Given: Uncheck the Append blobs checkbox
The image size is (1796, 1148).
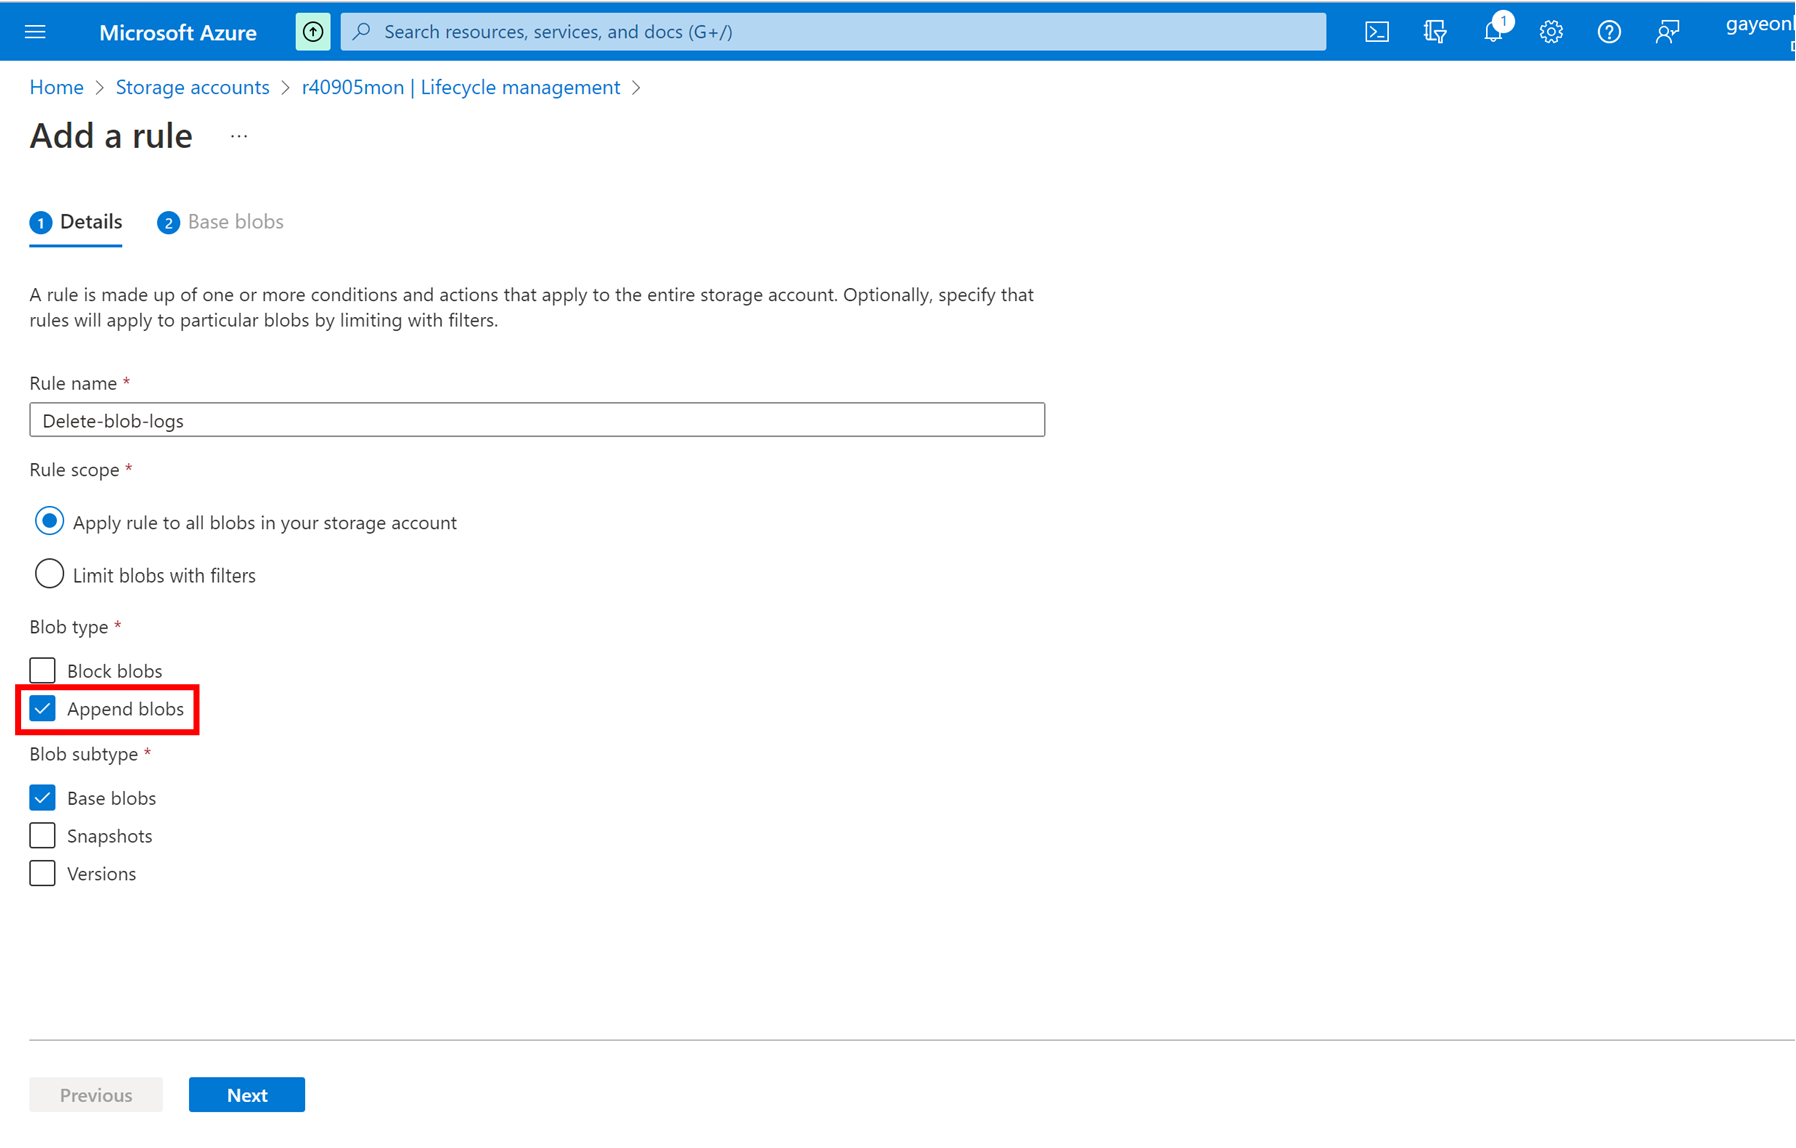Looking at the screenshot, I should click(x=42, y=709).
